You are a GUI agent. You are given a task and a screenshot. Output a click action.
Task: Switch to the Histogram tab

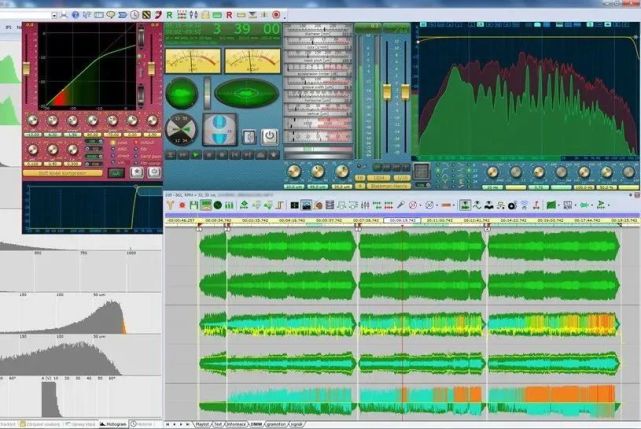[113, 424]
